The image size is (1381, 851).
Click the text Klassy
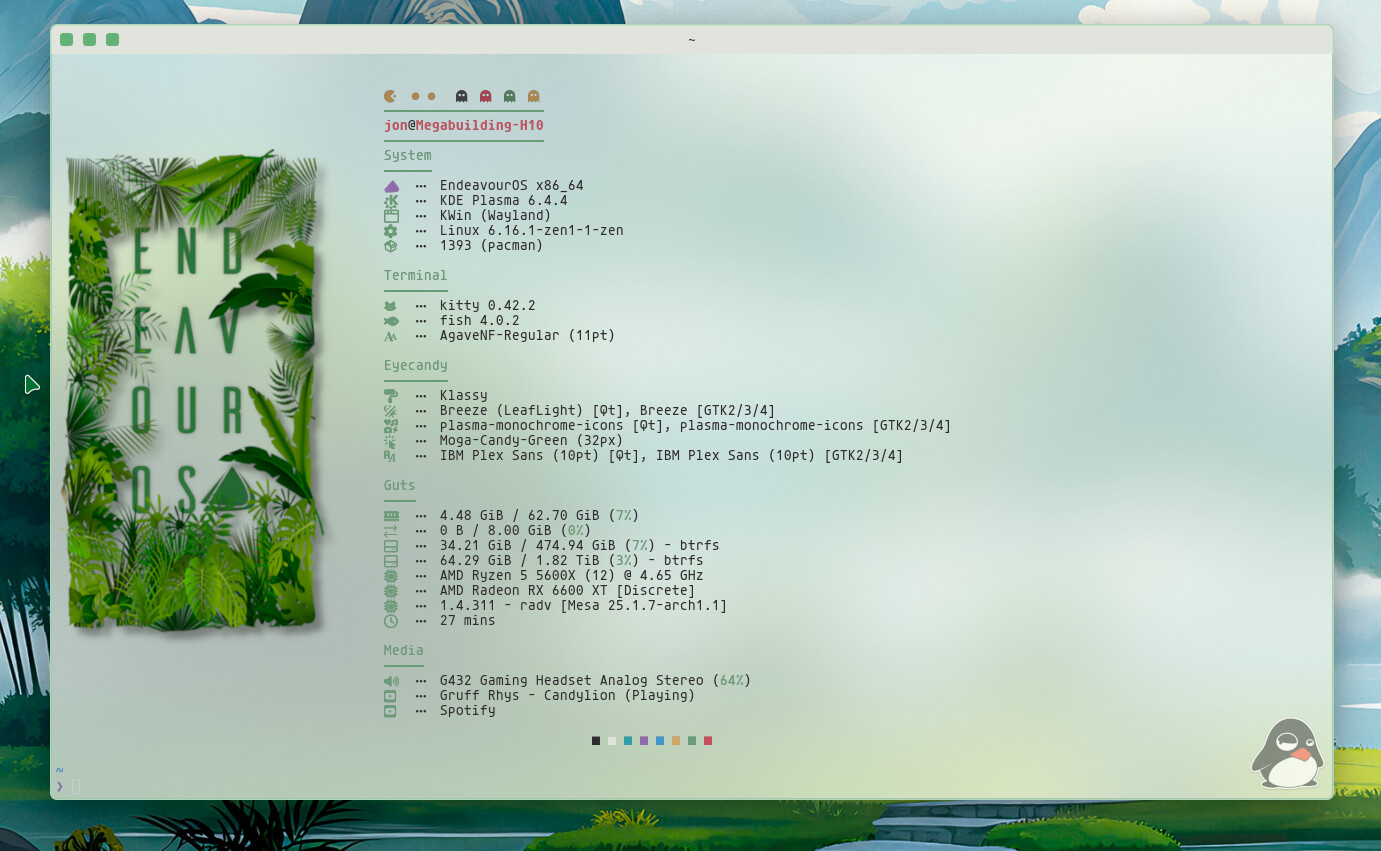pos(464,395)
